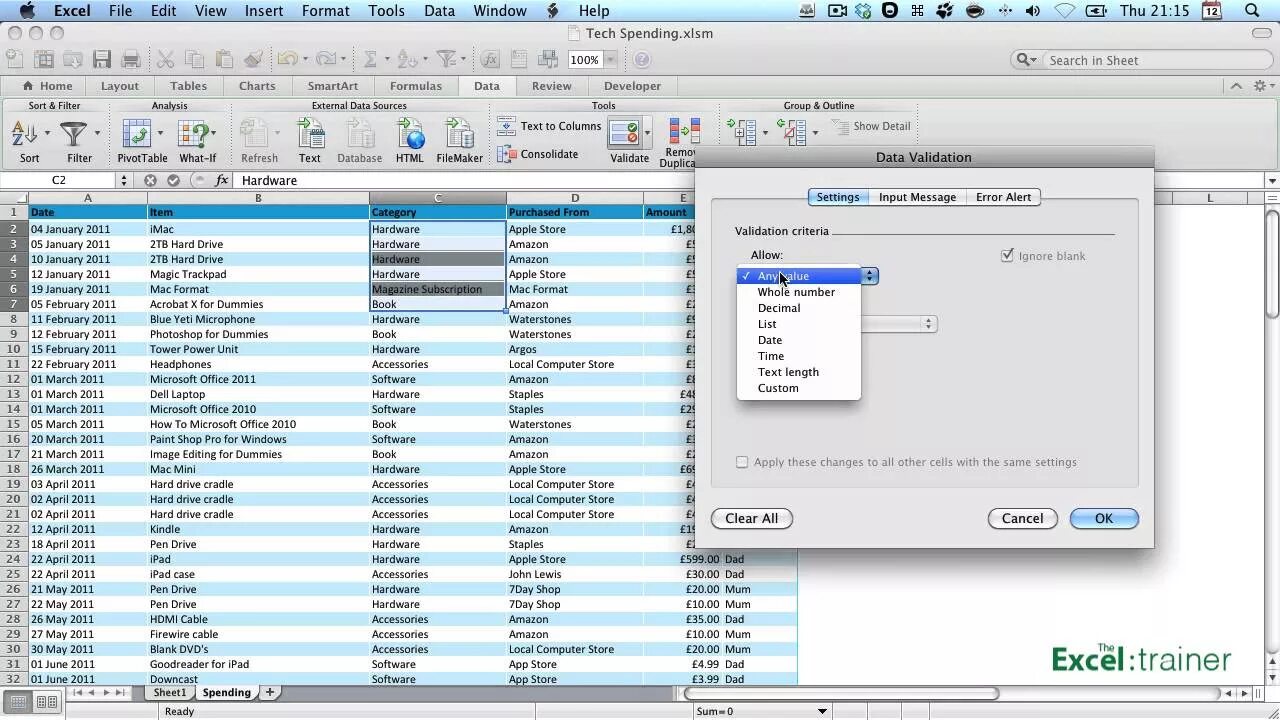
Task: Switch to Error Alert tab
Action: pos(1003,197)
